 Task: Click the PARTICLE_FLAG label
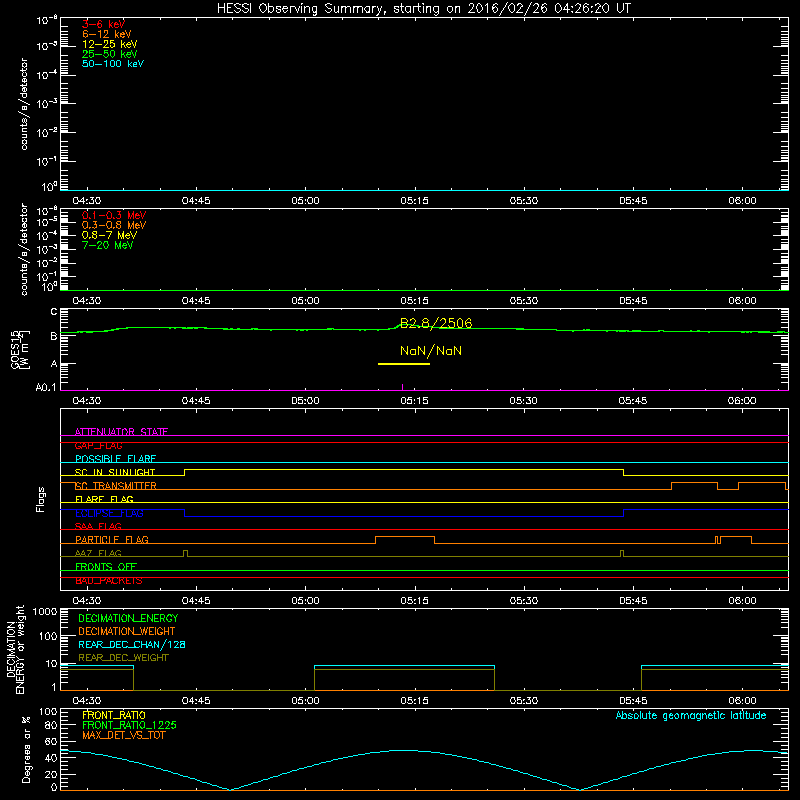(112, 539)
